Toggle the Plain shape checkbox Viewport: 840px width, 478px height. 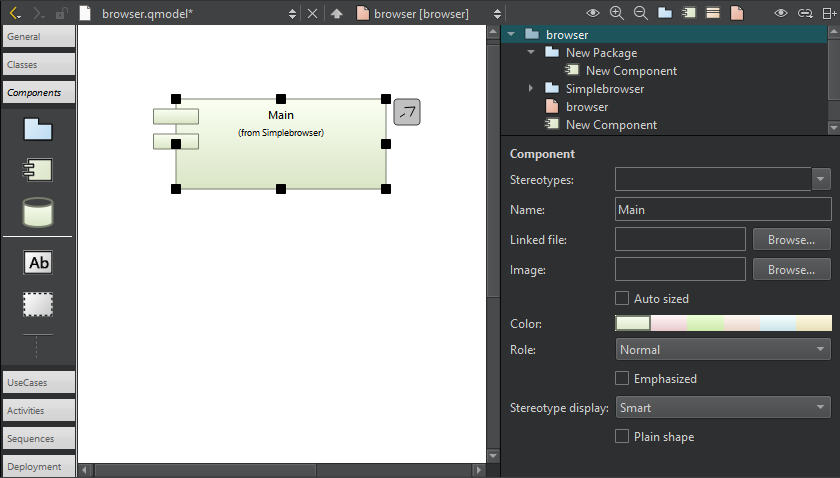(622, 436)
